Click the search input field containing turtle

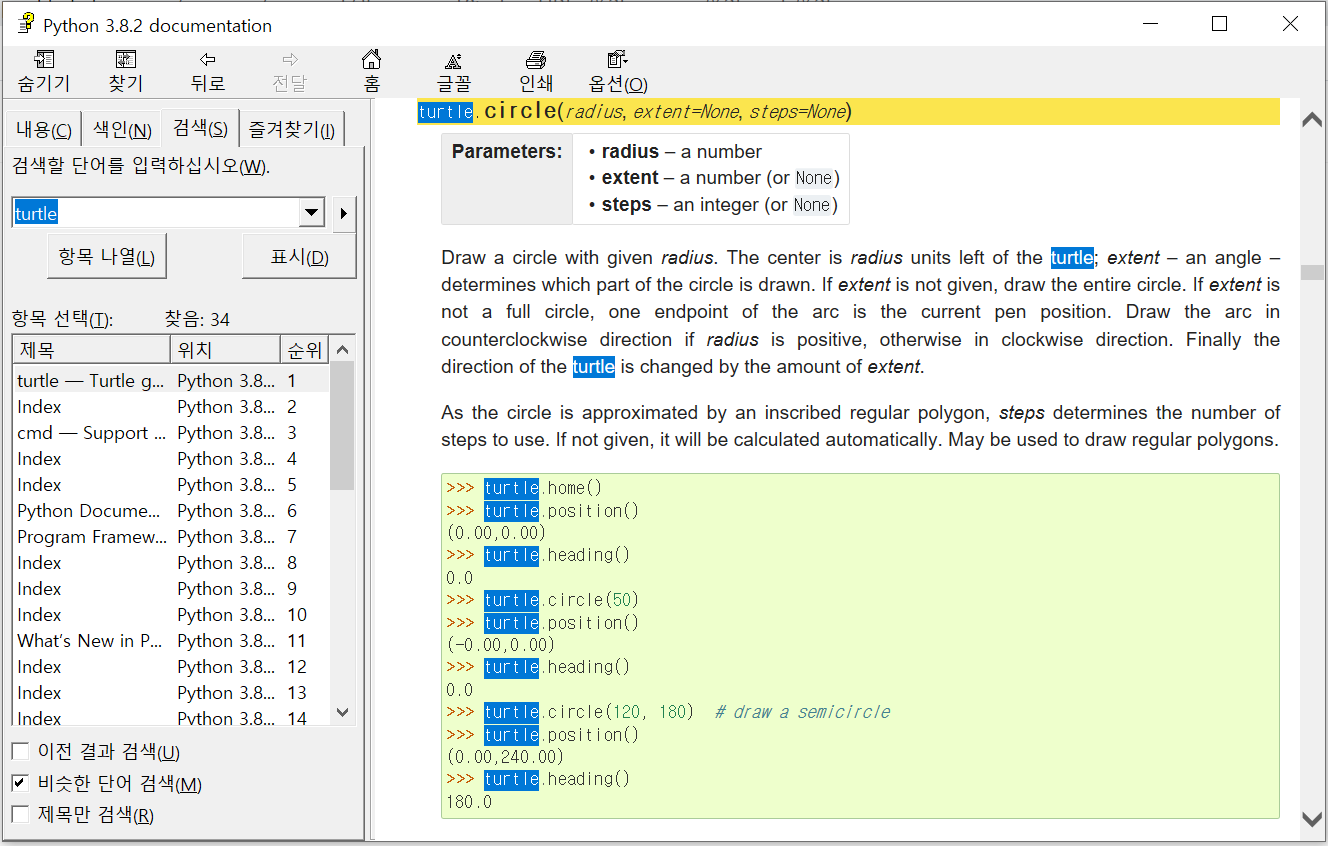click(x=156, y=213)
